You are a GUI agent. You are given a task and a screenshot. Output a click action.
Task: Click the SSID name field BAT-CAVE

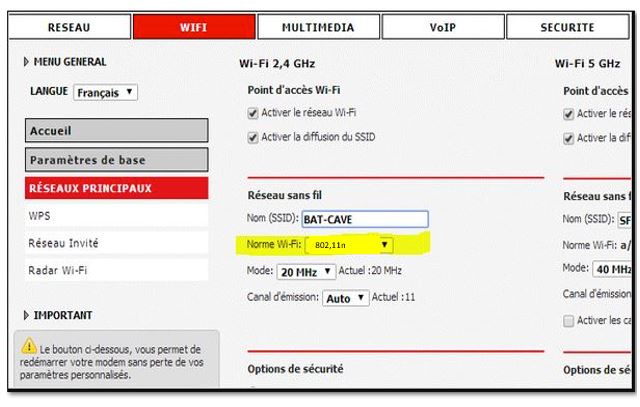click(x=364, y=219)
